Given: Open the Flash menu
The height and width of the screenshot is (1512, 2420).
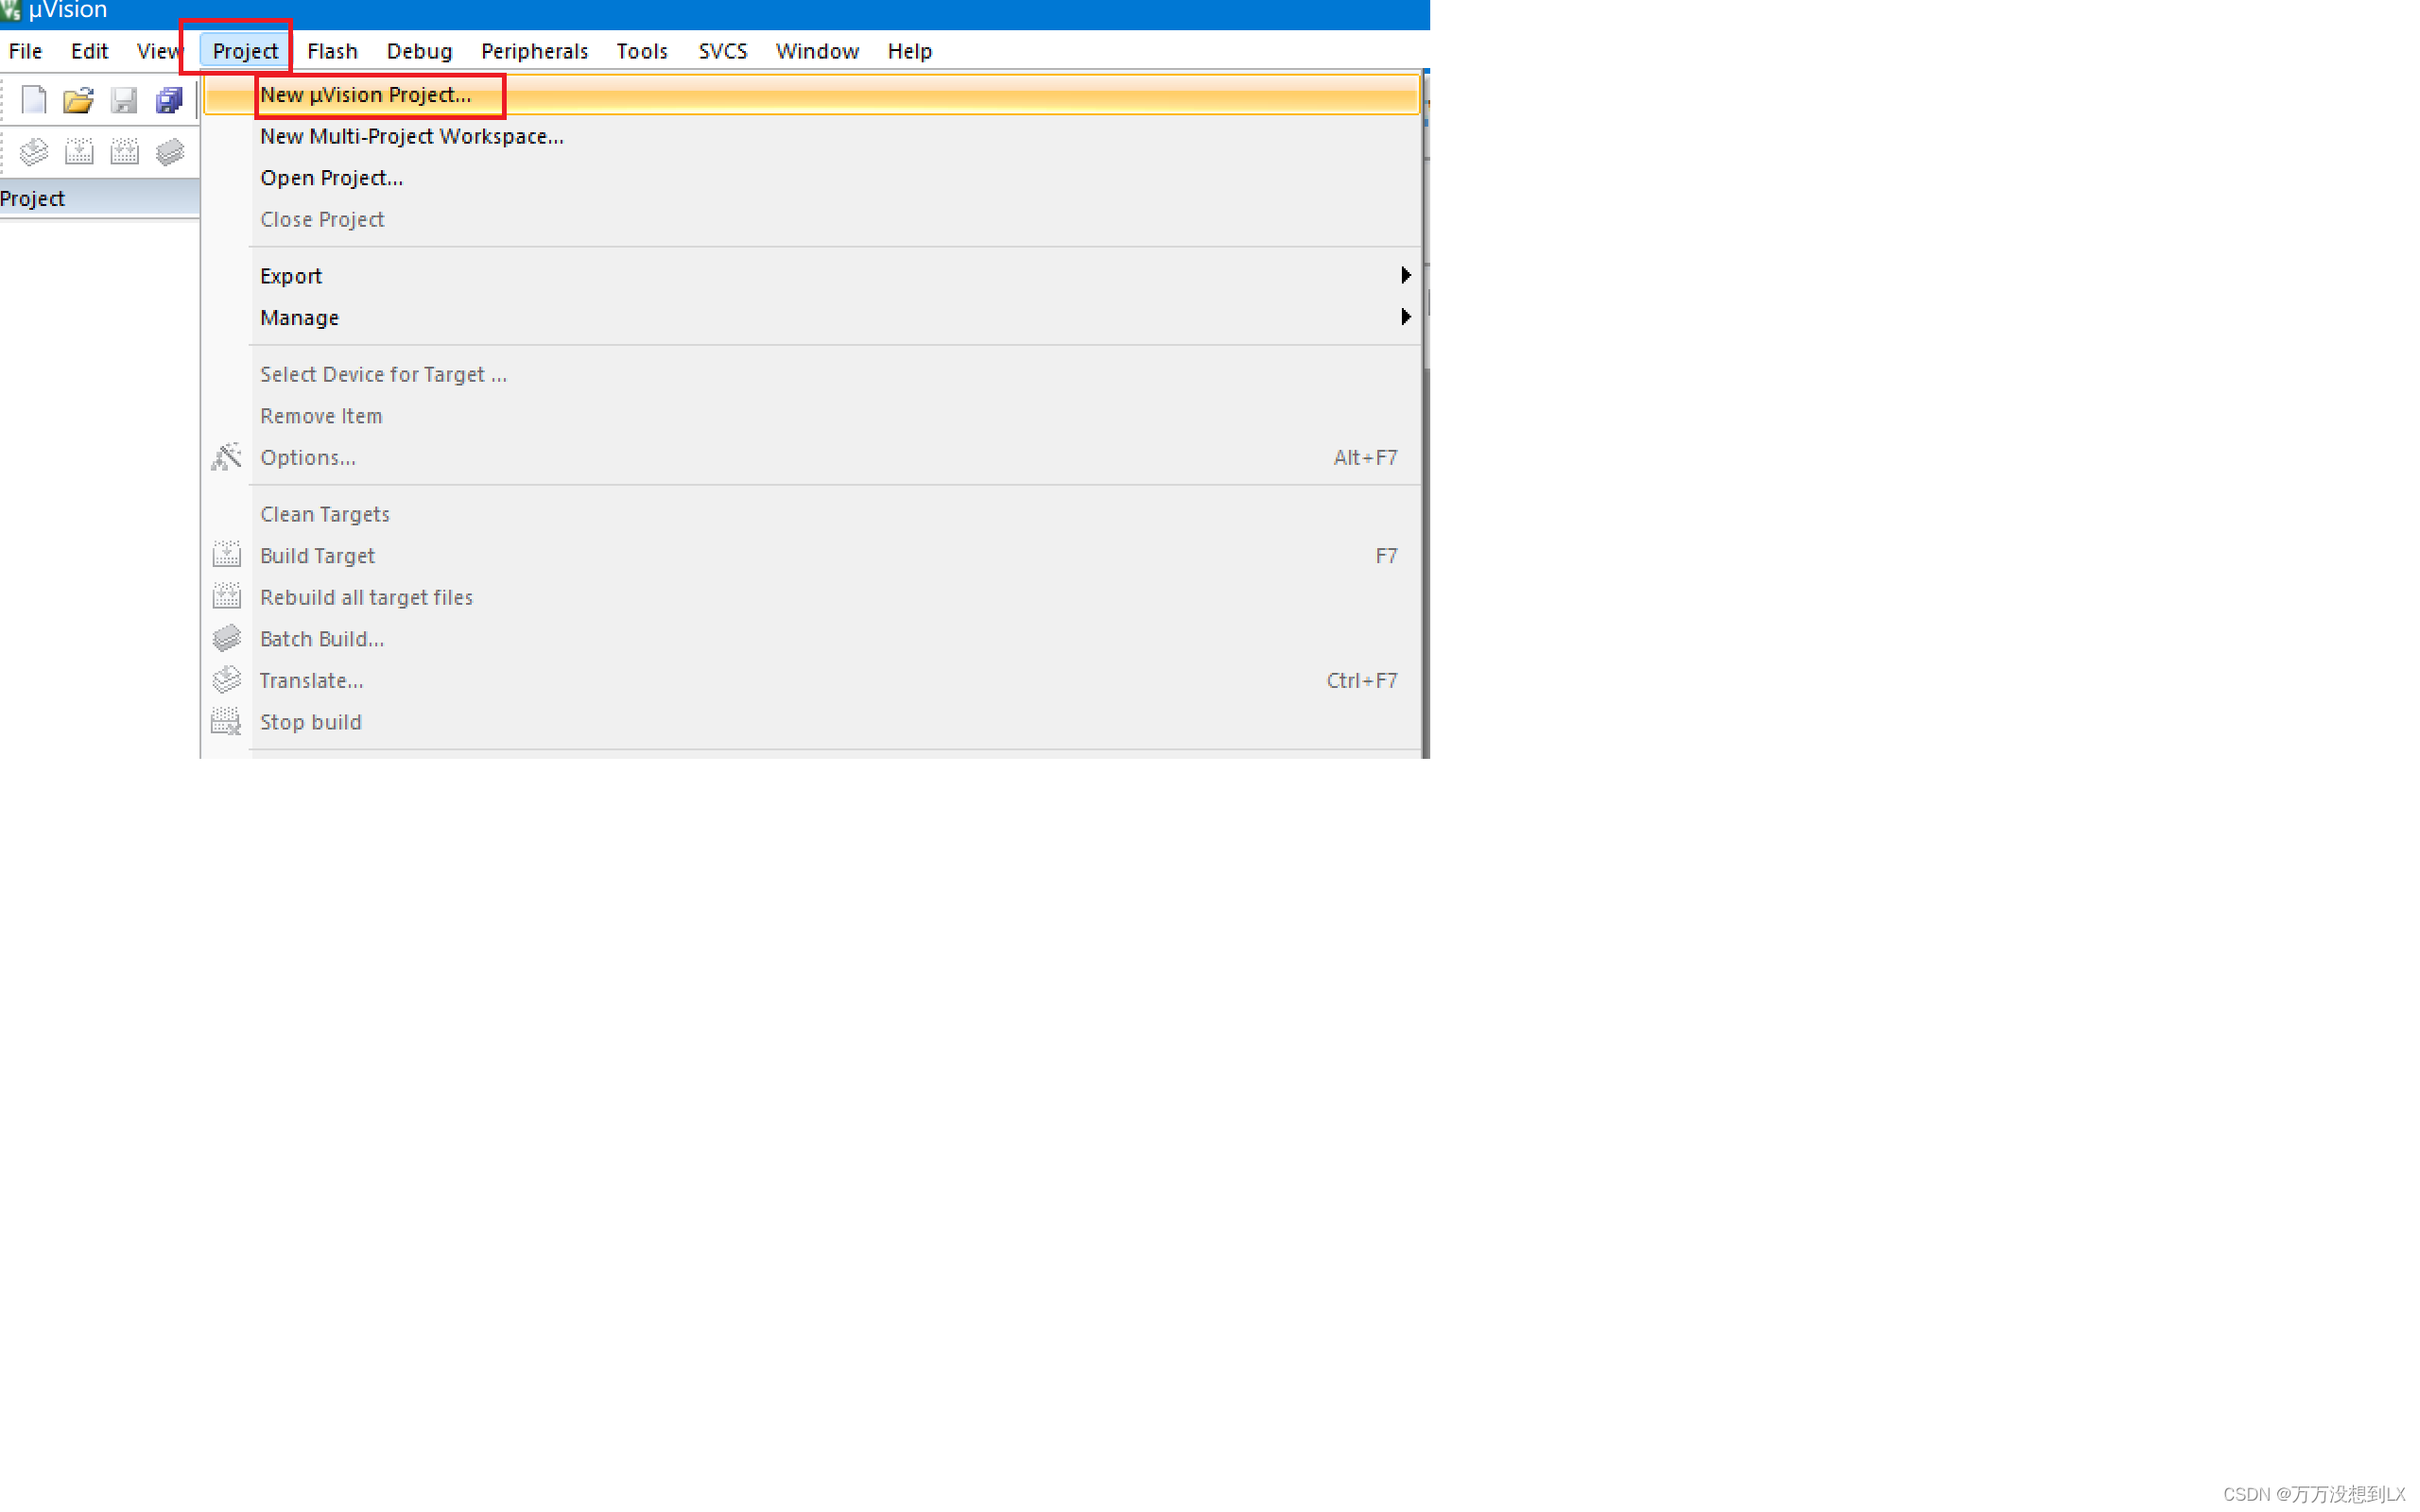Looking at the screenshot, I should [332, 51].
